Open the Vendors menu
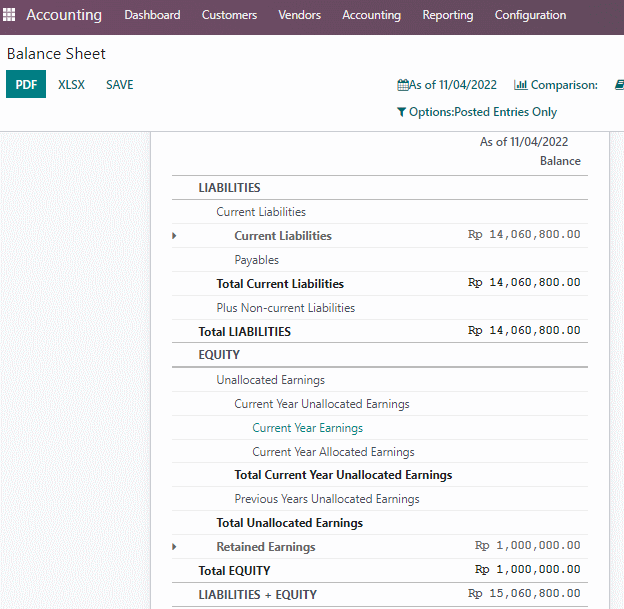 [x=299, y=15]
